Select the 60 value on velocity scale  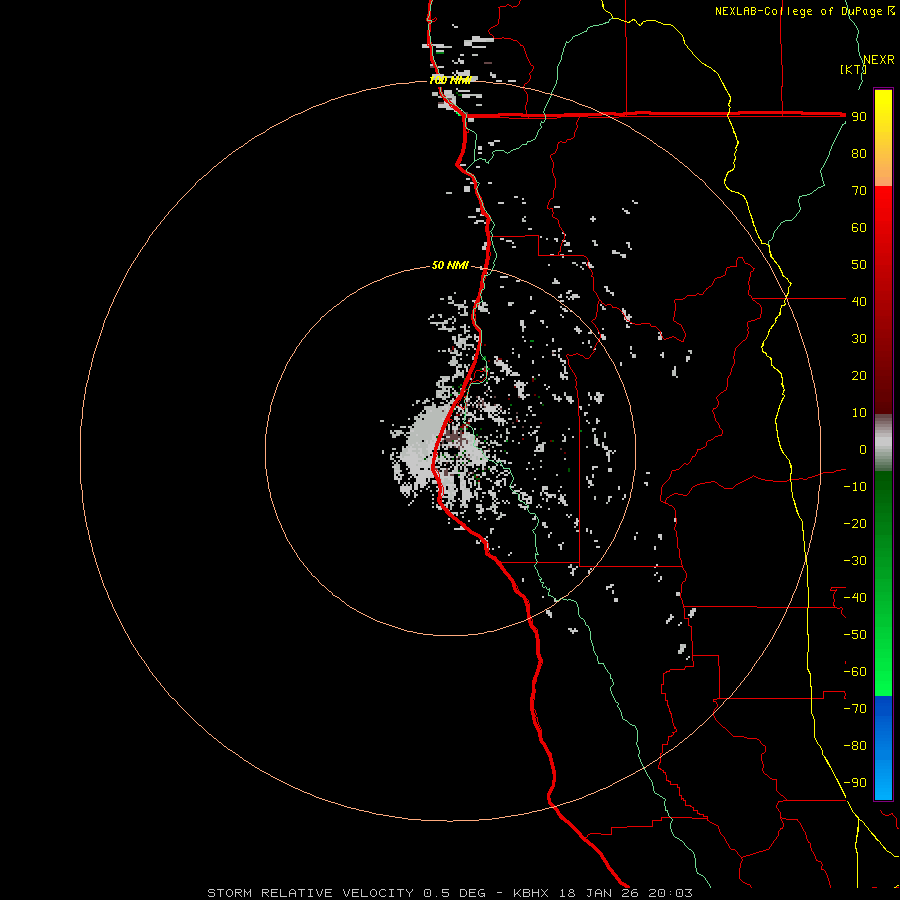coord(859,227)
